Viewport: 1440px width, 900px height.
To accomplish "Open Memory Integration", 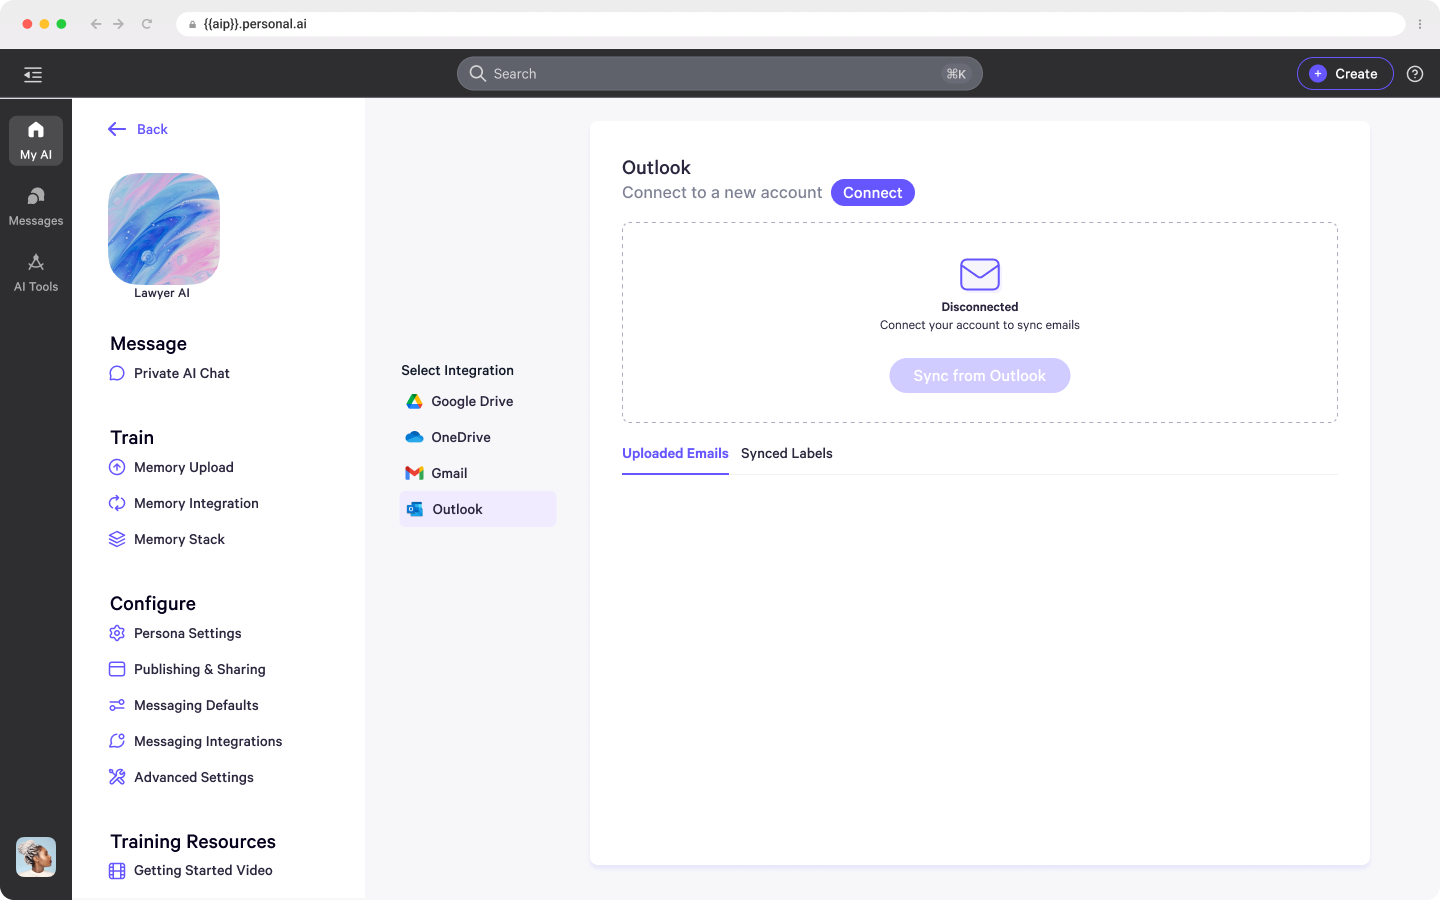I will pos(184,503).
